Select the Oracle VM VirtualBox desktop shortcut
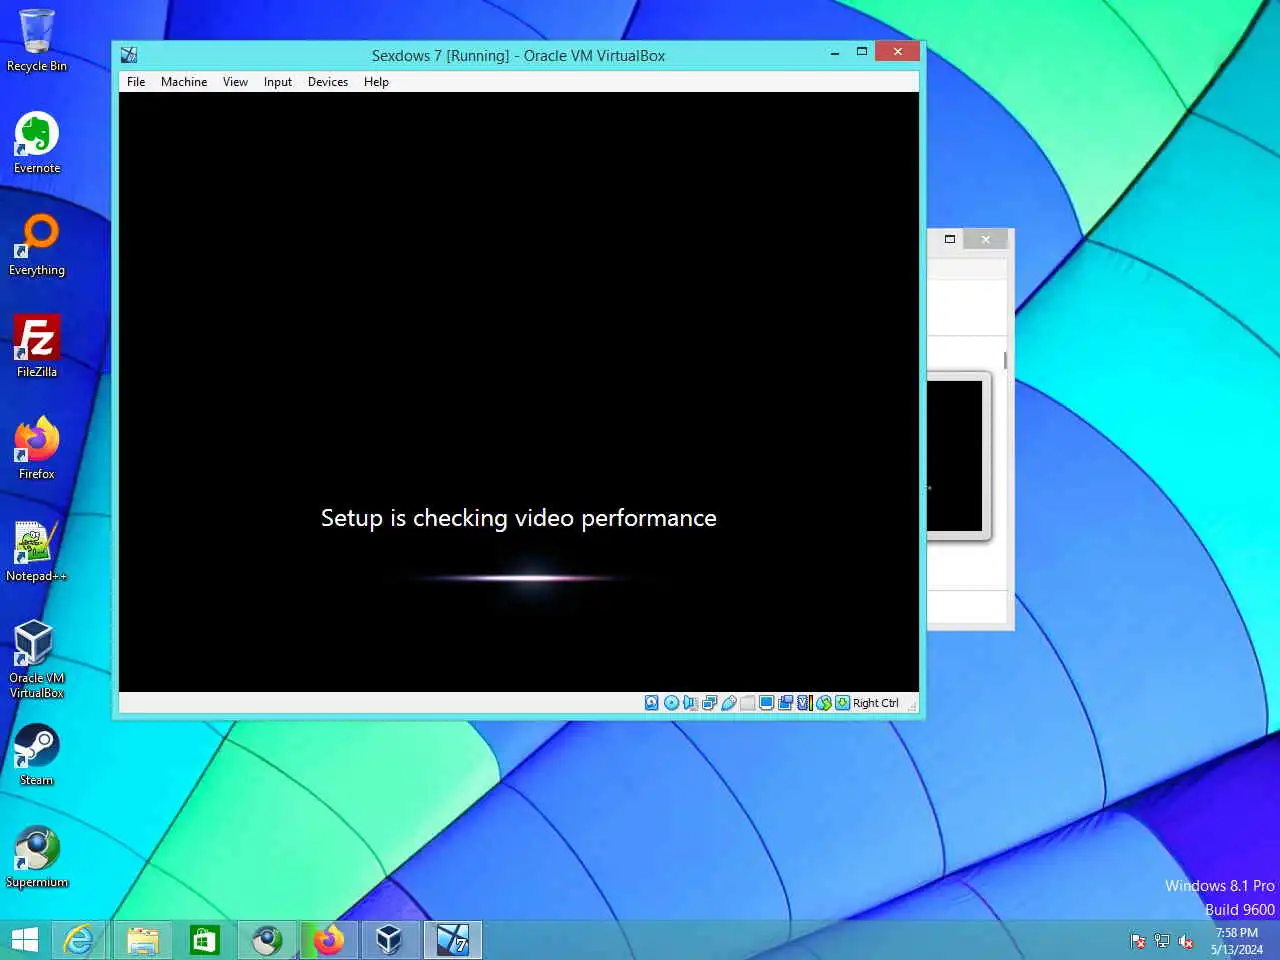This screenshot has width=1280, height=960. point(37,659)
